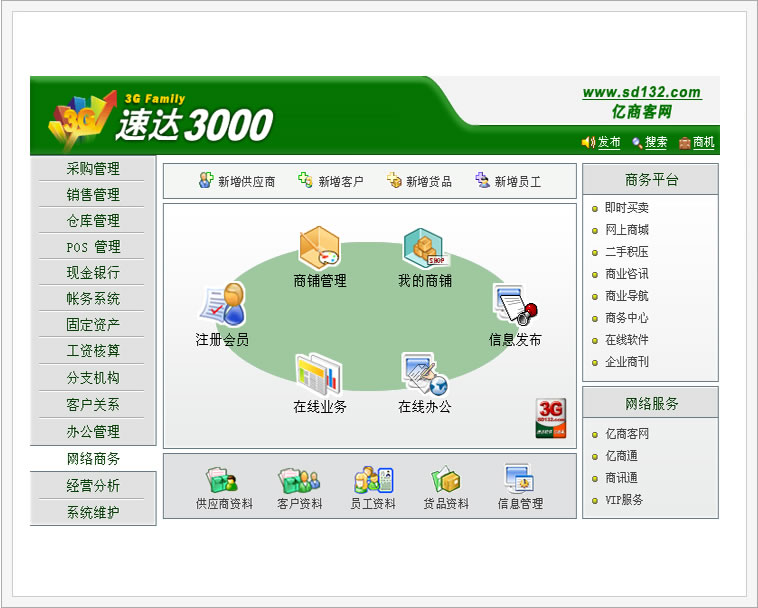The height and width of the screenshot is (608, 758).
Task: Open the 信息发布 info publishing icon
Action: (515, 305)
